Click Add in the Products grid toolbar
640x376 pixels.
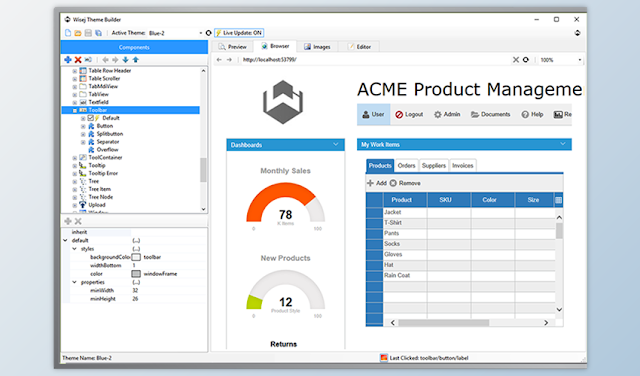click(x=377, y=183)
